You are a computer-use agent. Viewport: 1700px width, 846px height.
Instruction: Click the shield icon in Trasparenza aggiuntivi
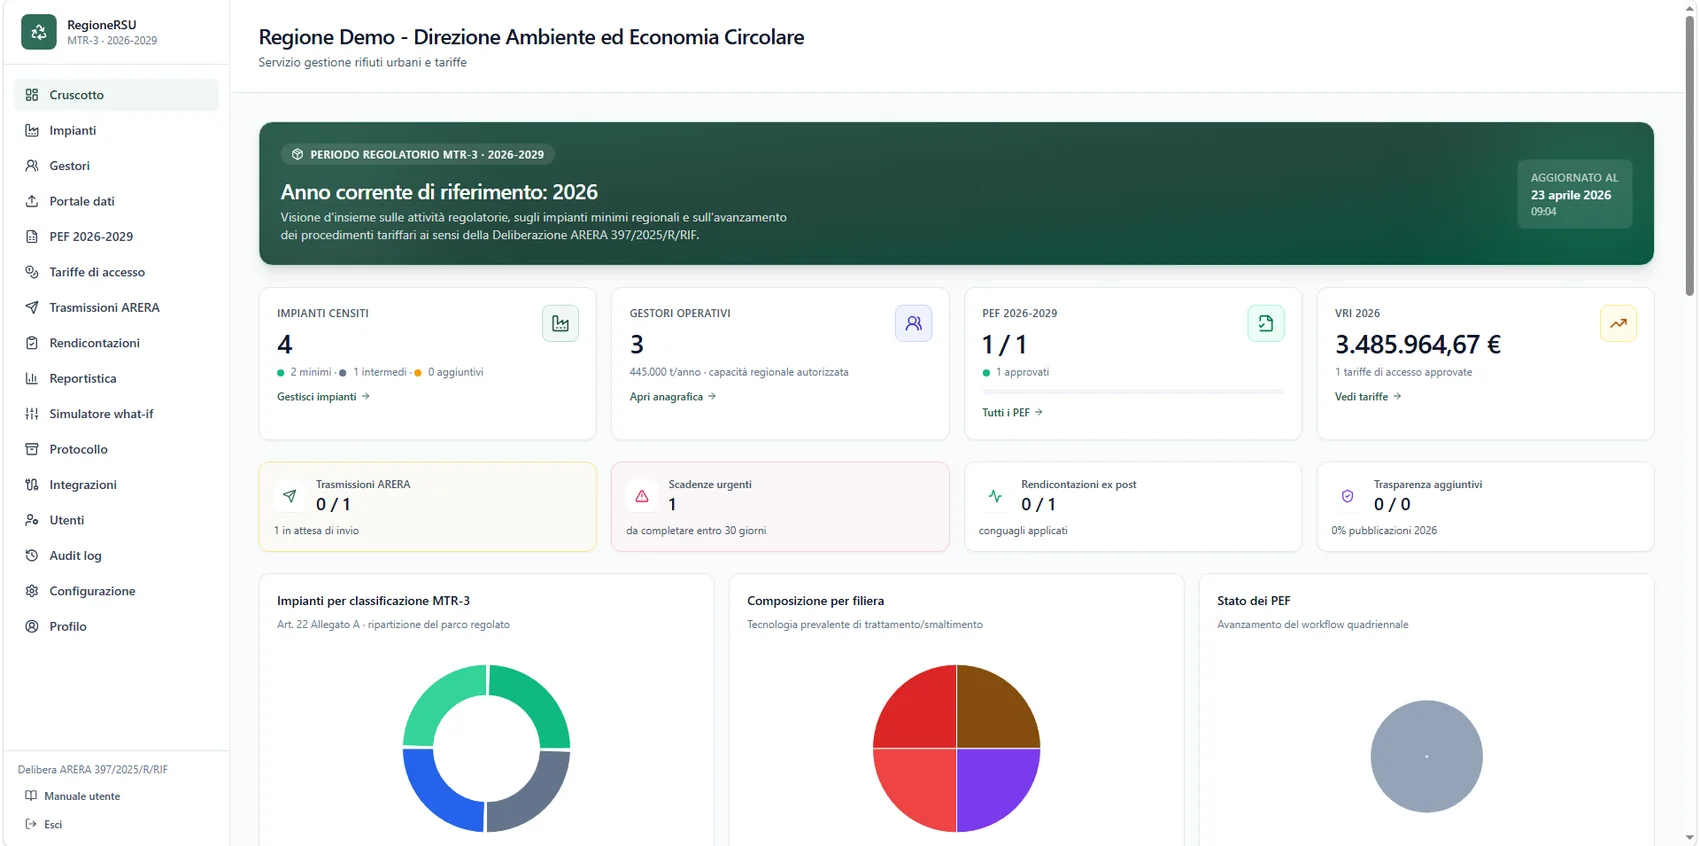[x=1347, y=495]
